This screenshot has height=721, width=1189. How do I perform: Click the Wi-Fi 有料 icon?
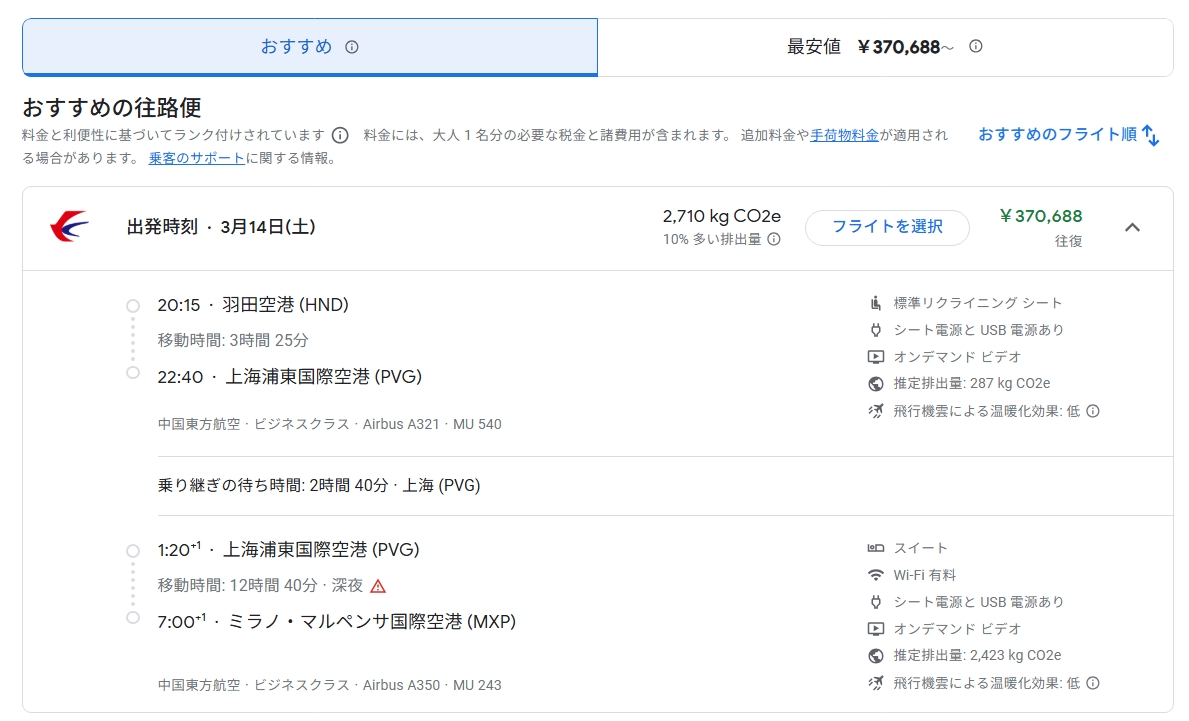[876, 575]
